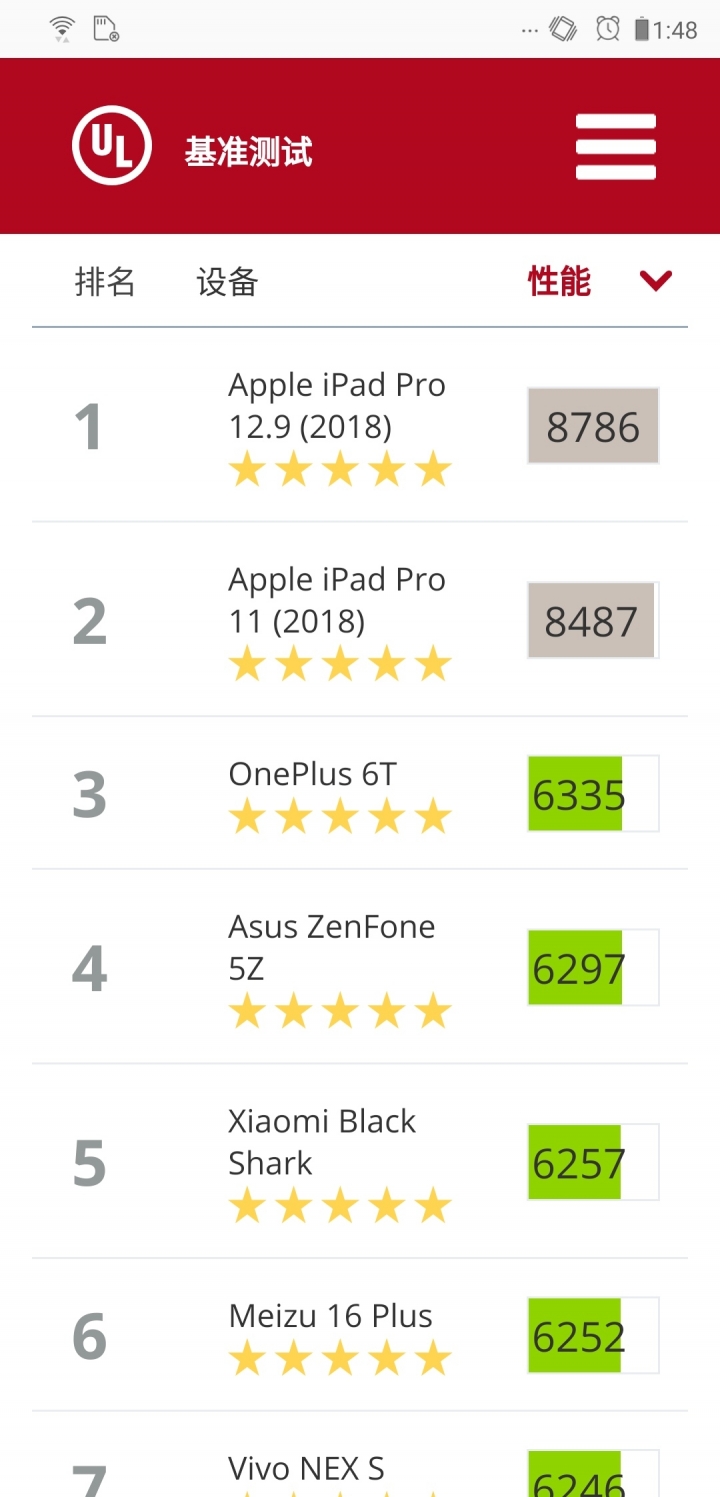Click the Meizu 16 Plus score 6252
This screenshot has width=720, height=1497.
[593, 1336]
